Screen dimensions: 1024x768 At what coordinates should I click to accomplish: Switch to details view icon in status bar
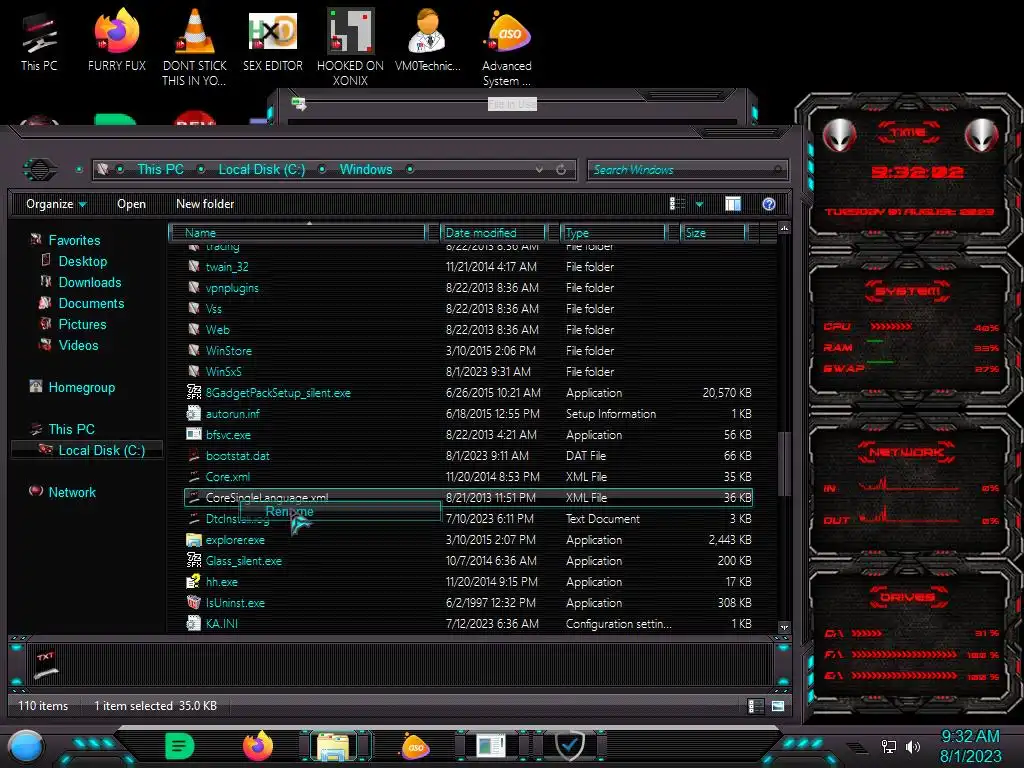click(x=756, y=706)
